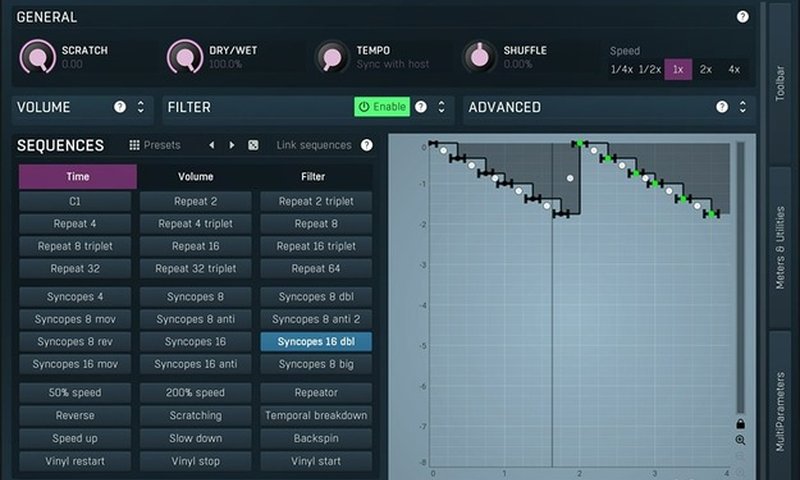Toggle the Link sequences option
The image size is (800, 480).
click(x=313, y=145)
